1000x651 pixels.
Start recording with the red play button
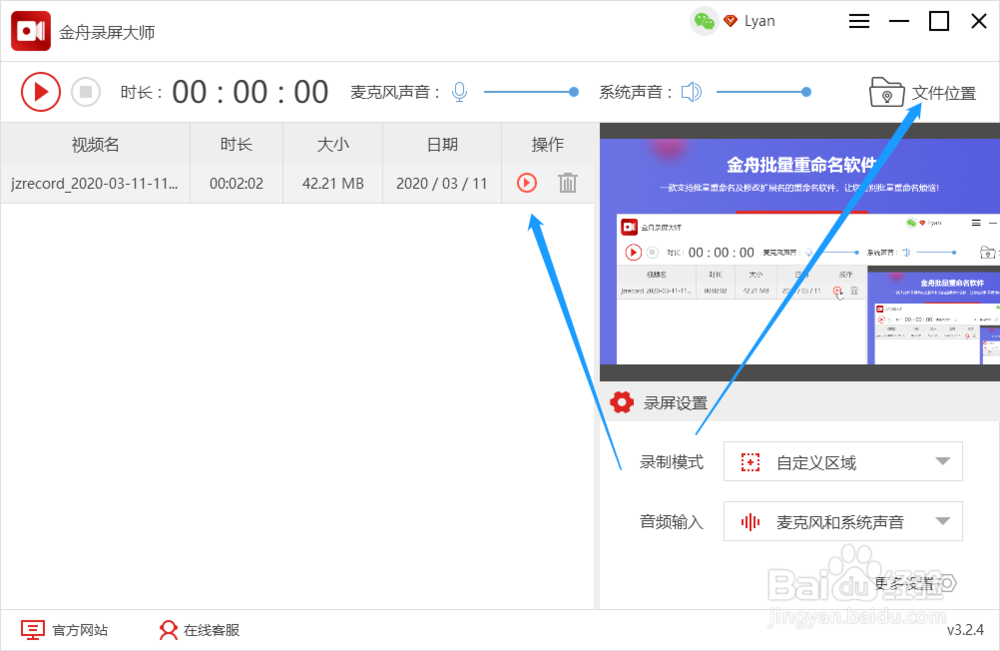point(41,92)
